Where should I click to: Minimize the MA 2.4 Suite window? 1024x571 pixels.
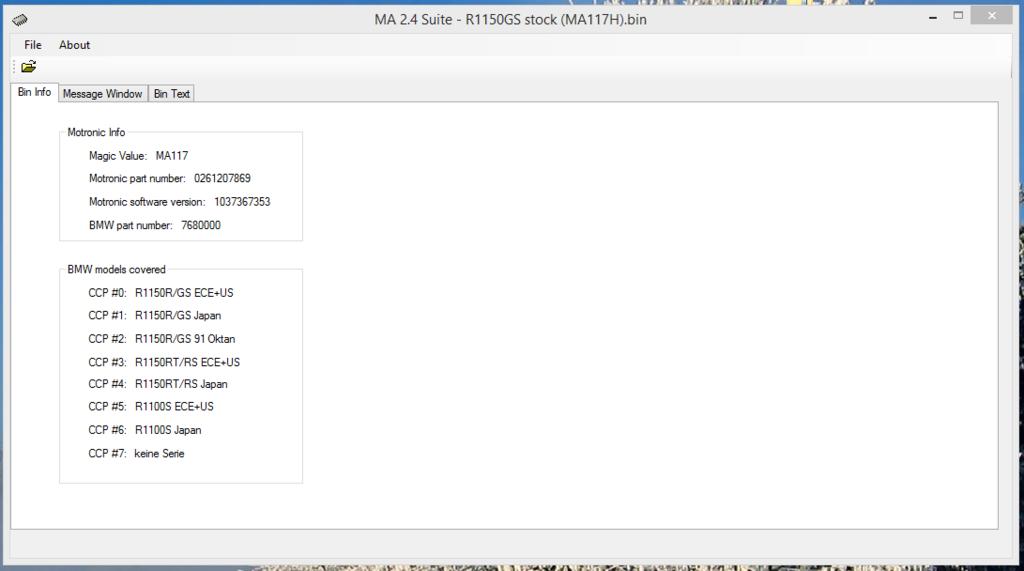tap(932, 16)
